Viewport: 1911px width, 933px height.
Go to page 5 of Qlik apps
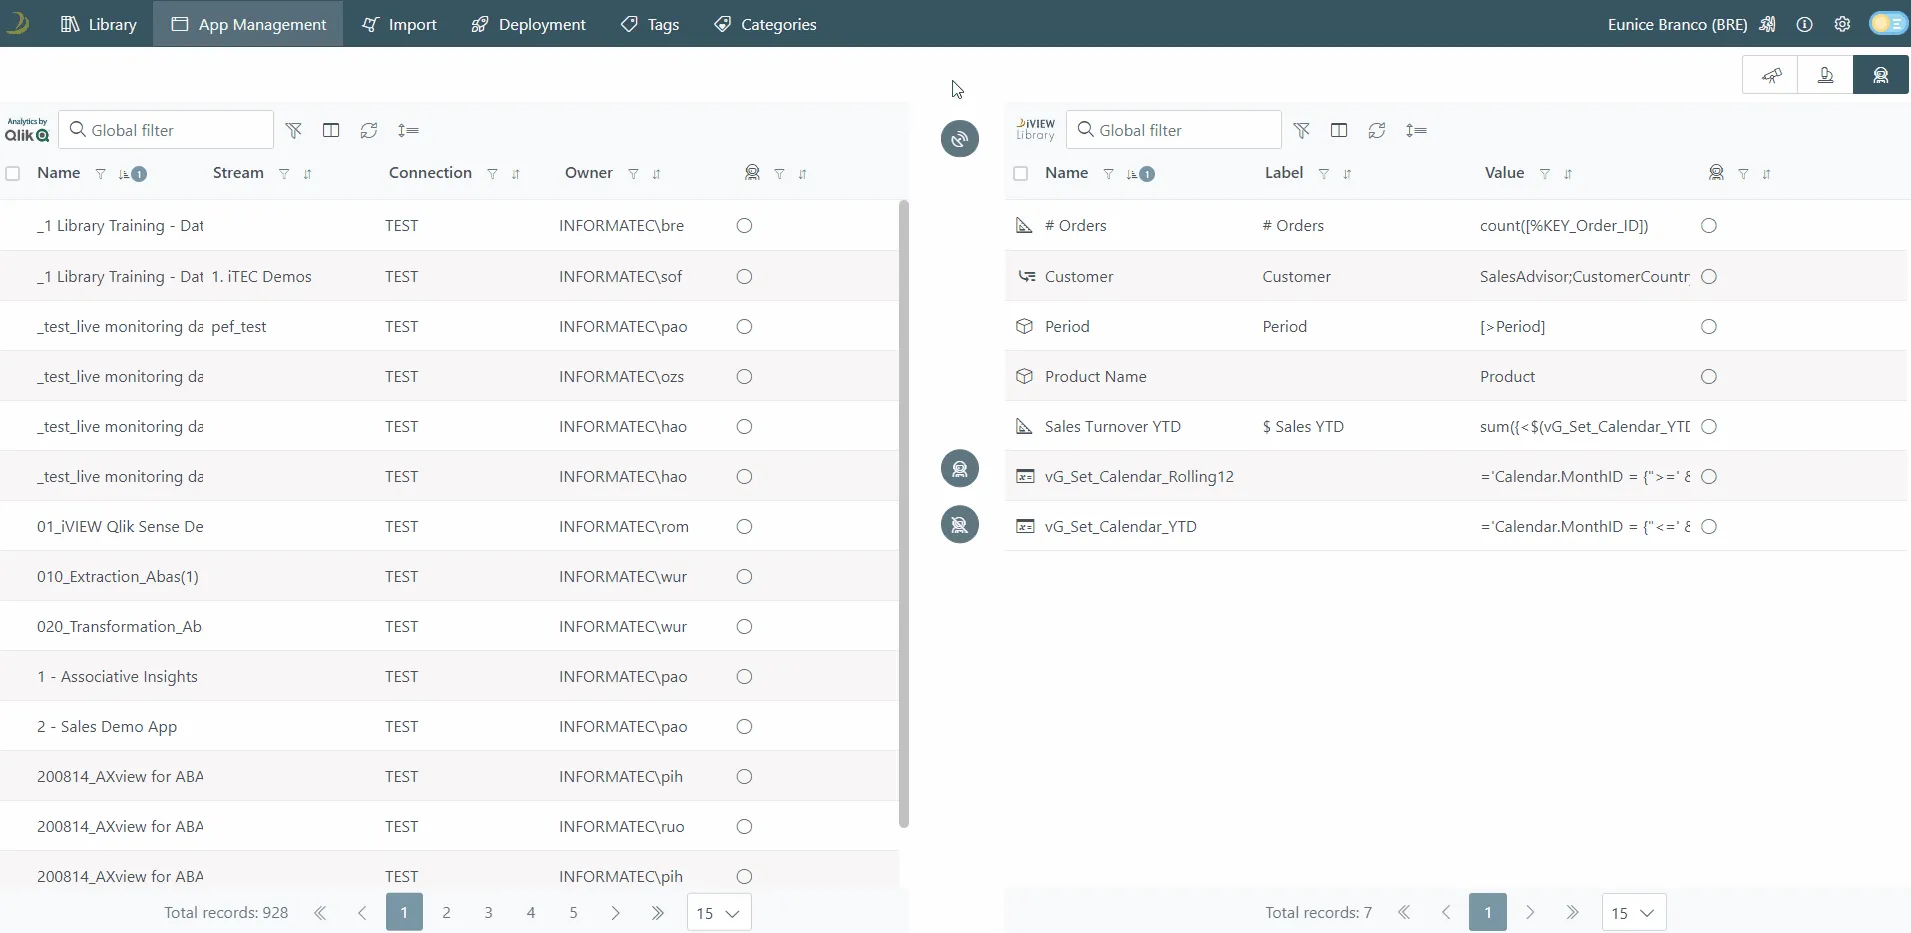tap(573, 912)
